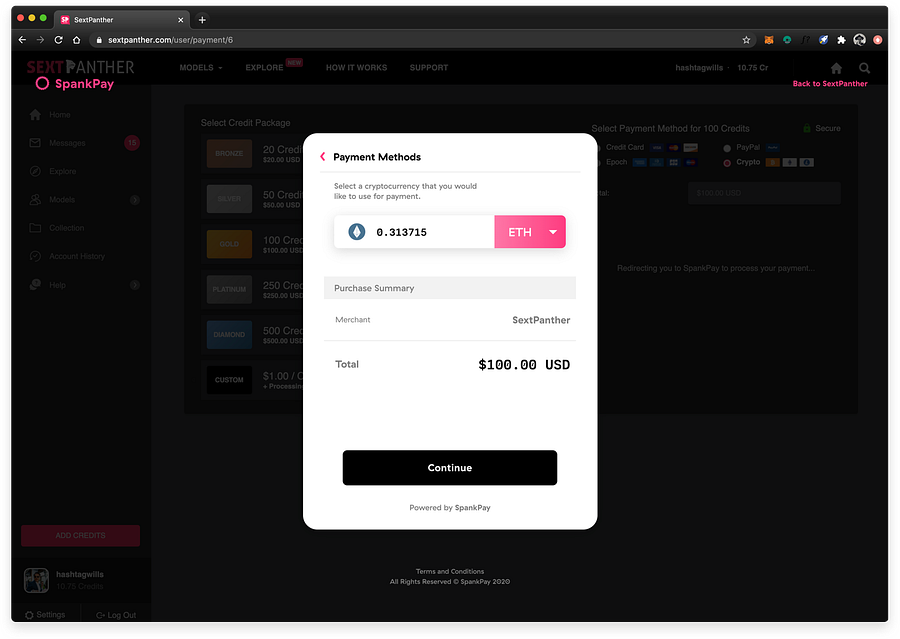Click the rocket extension icon
900x639 pixels.
(823, 40)
